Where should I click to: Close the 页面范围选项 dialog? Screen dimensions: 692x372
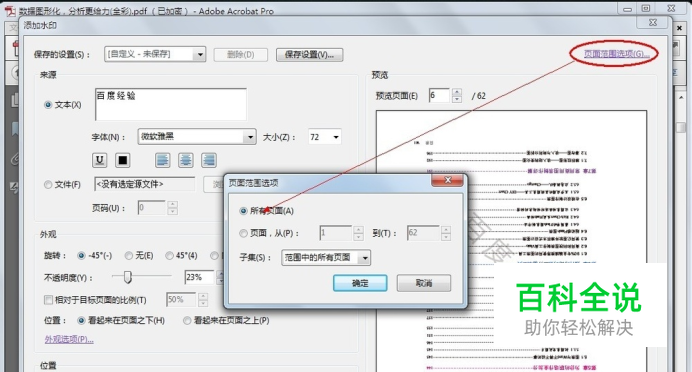(448, 180)
